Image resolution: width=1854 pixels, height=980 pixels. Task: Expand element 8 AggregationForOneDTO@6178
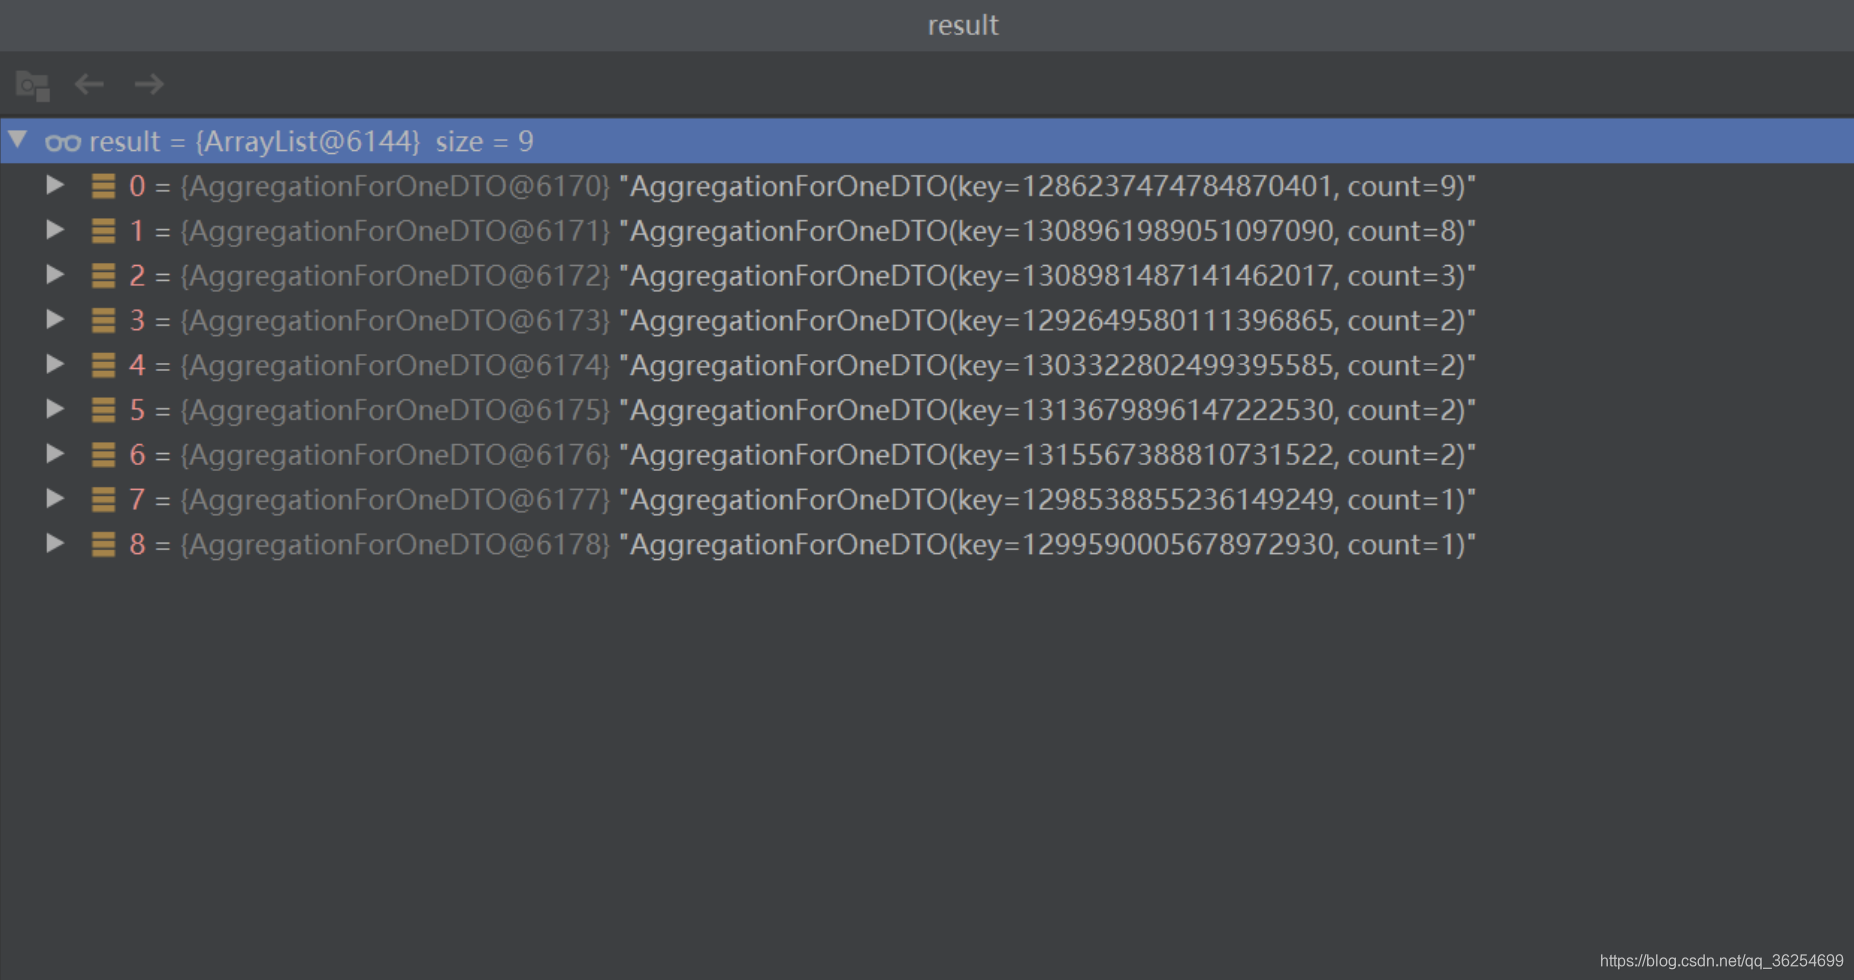[55, 543]
